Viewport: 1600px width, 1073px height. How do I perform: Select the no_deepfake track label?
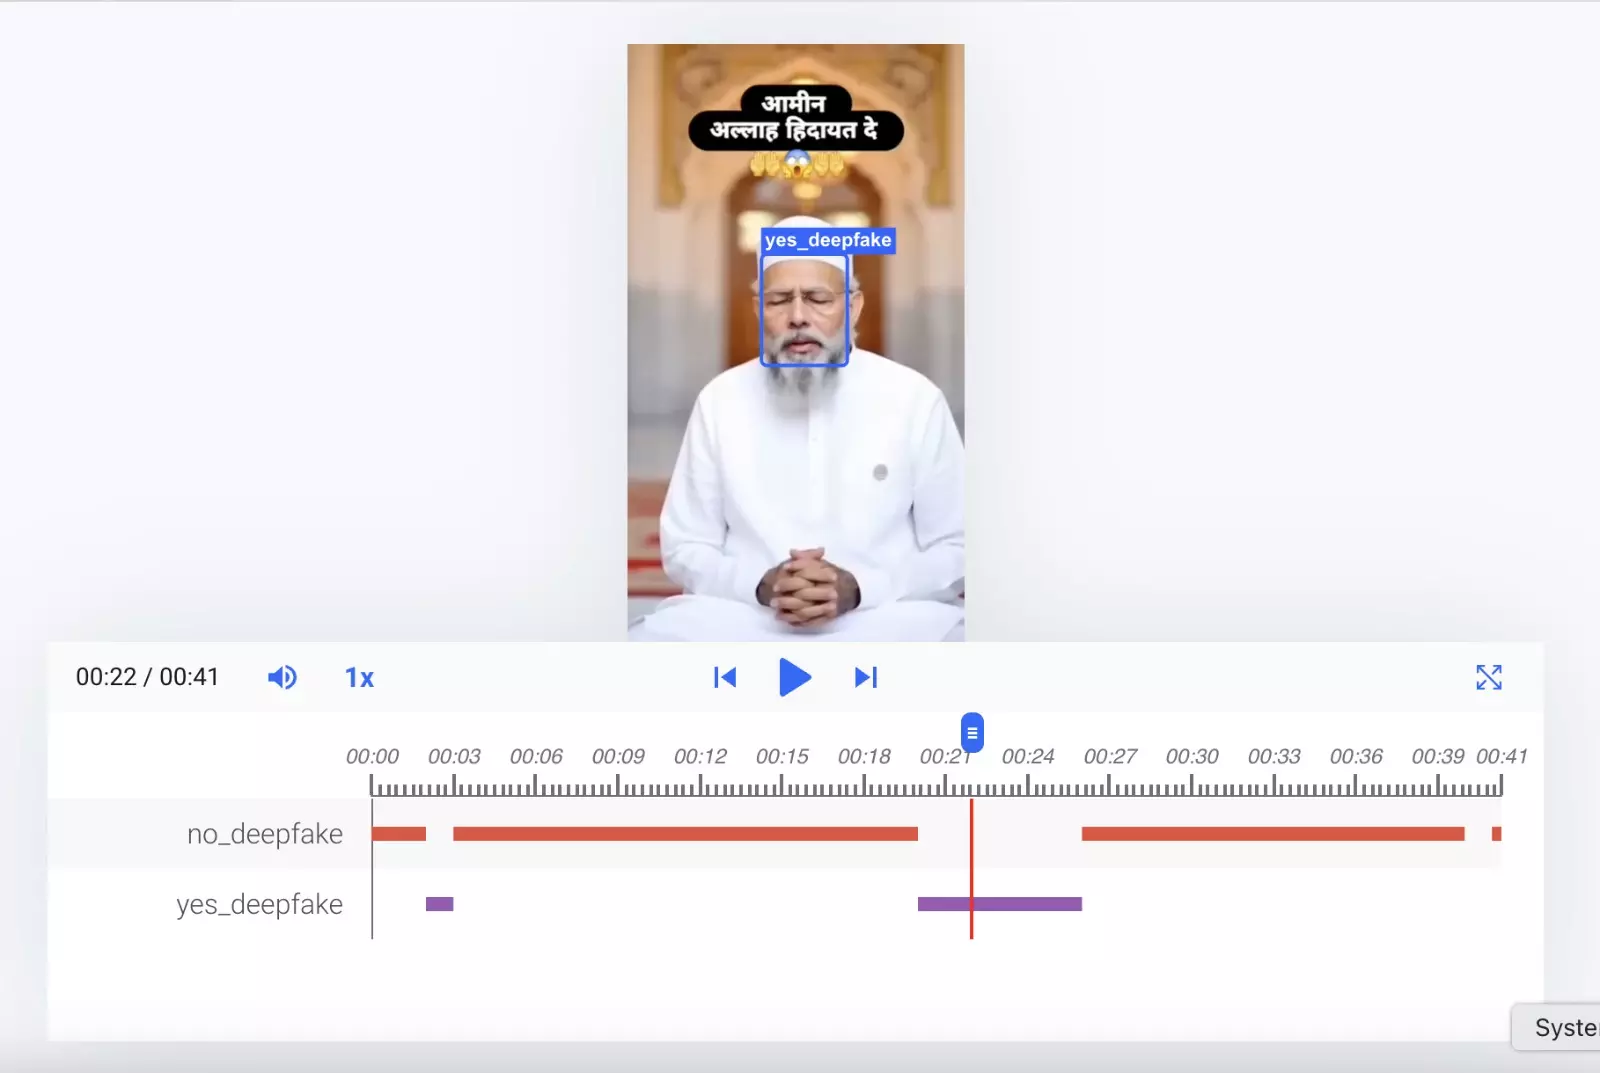click(265, 834)
